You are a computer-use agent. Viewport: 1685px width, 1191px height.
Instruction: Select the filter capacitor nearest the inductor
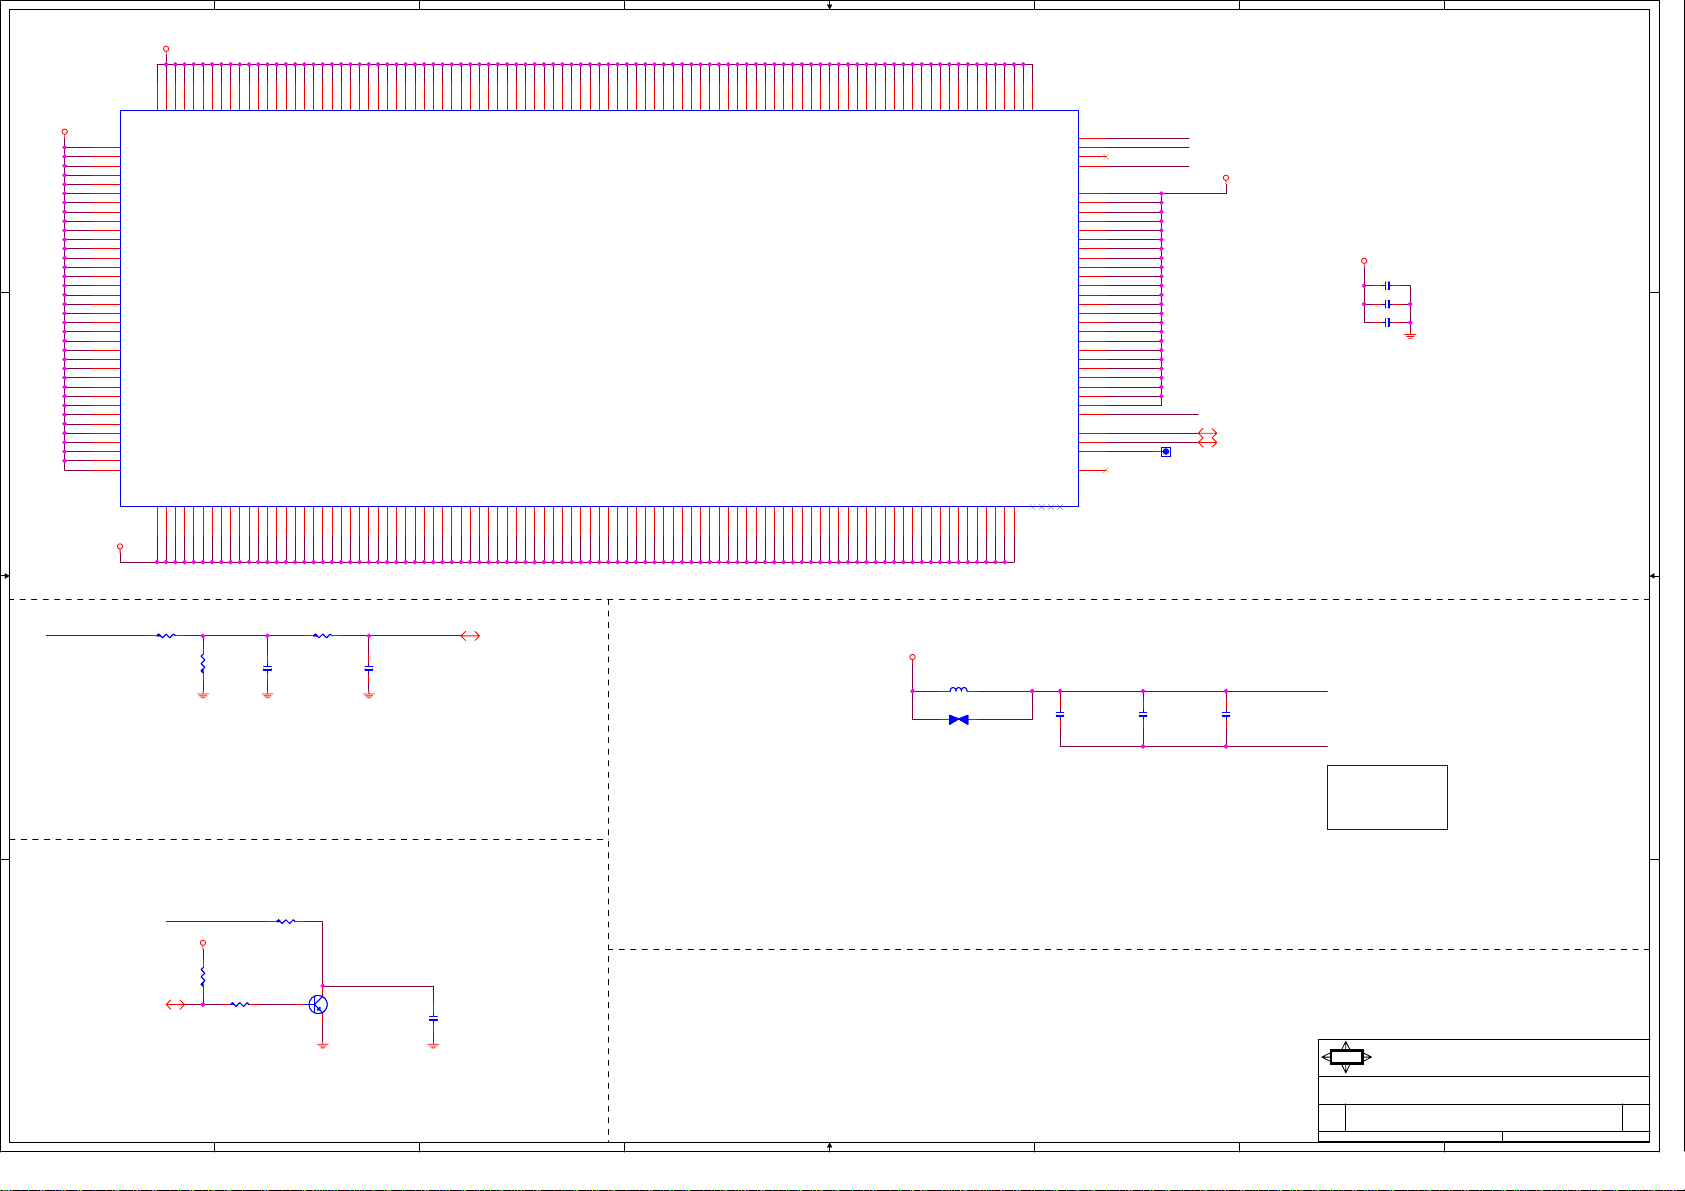(x=1060, y=715)
